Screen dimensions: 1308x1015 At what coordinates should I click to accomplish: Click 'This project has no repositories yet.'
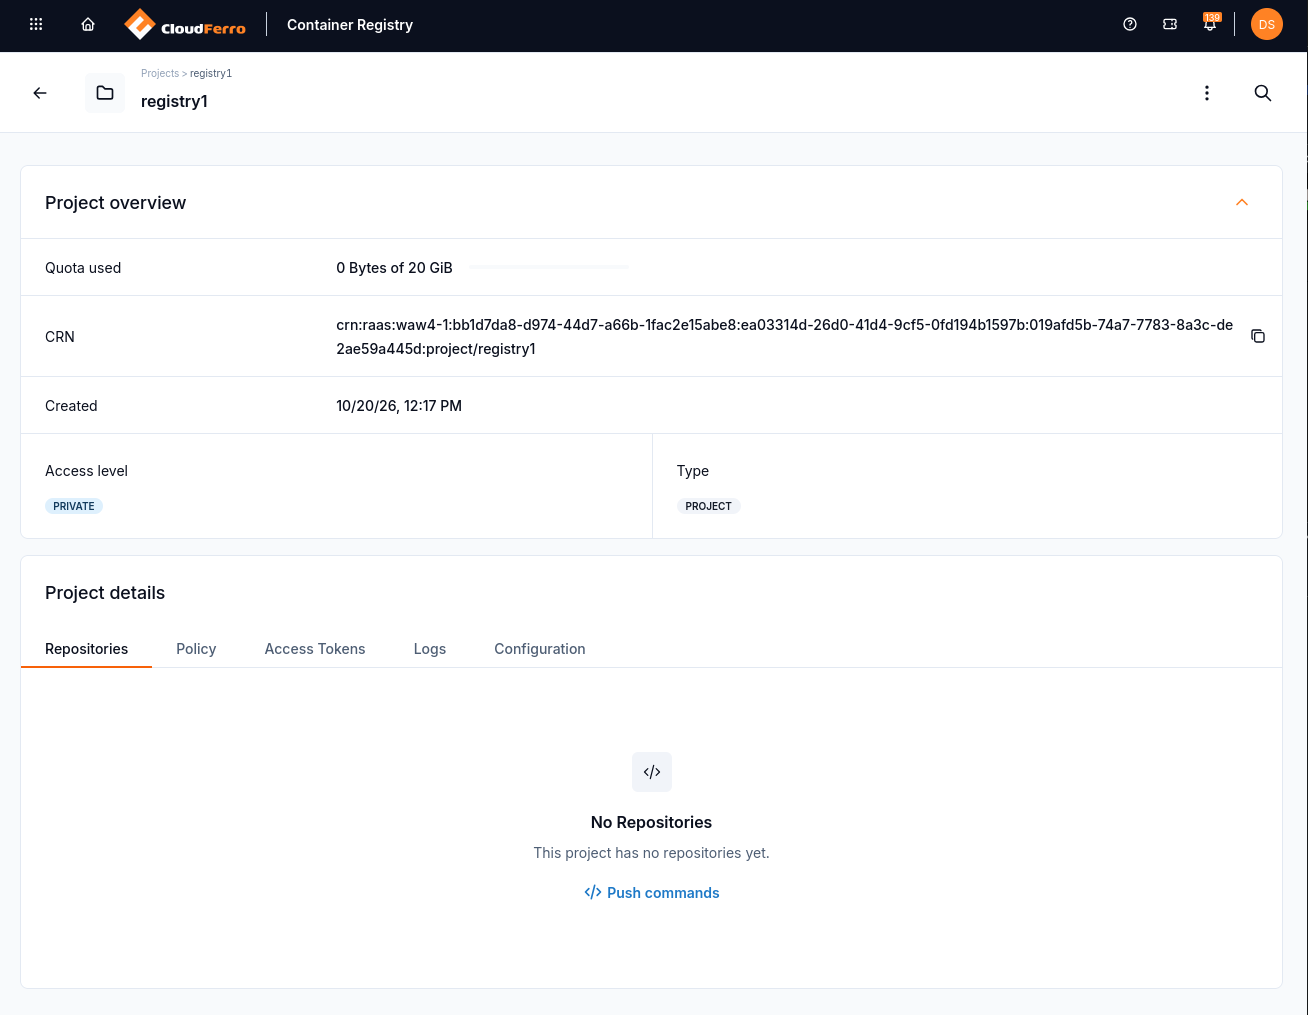[x=652, y=853]
